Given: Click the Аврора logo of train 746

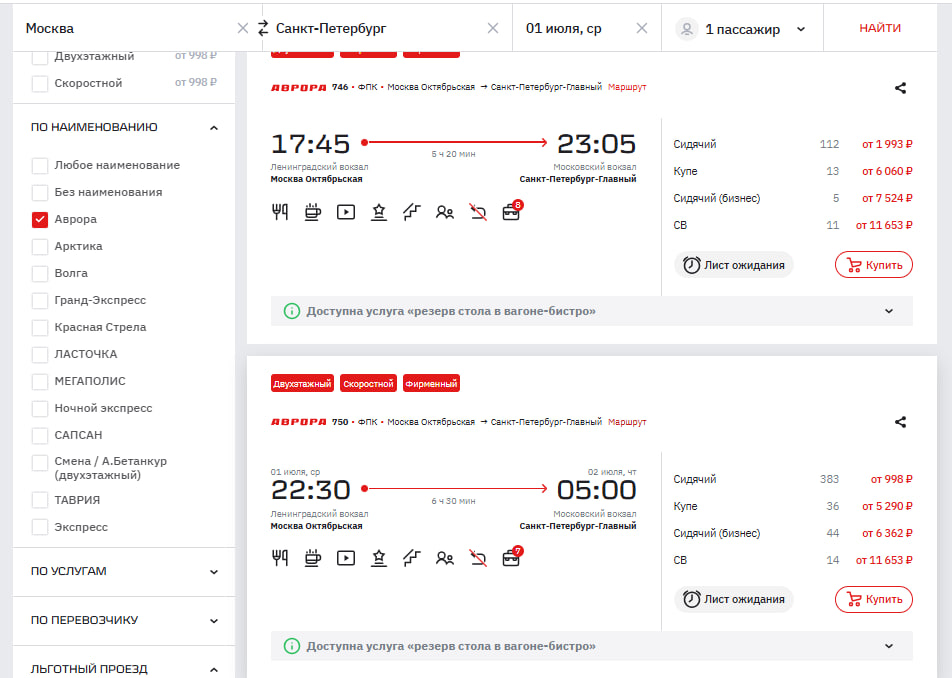Looking at the screenshot, I should (x=299, y=87).
